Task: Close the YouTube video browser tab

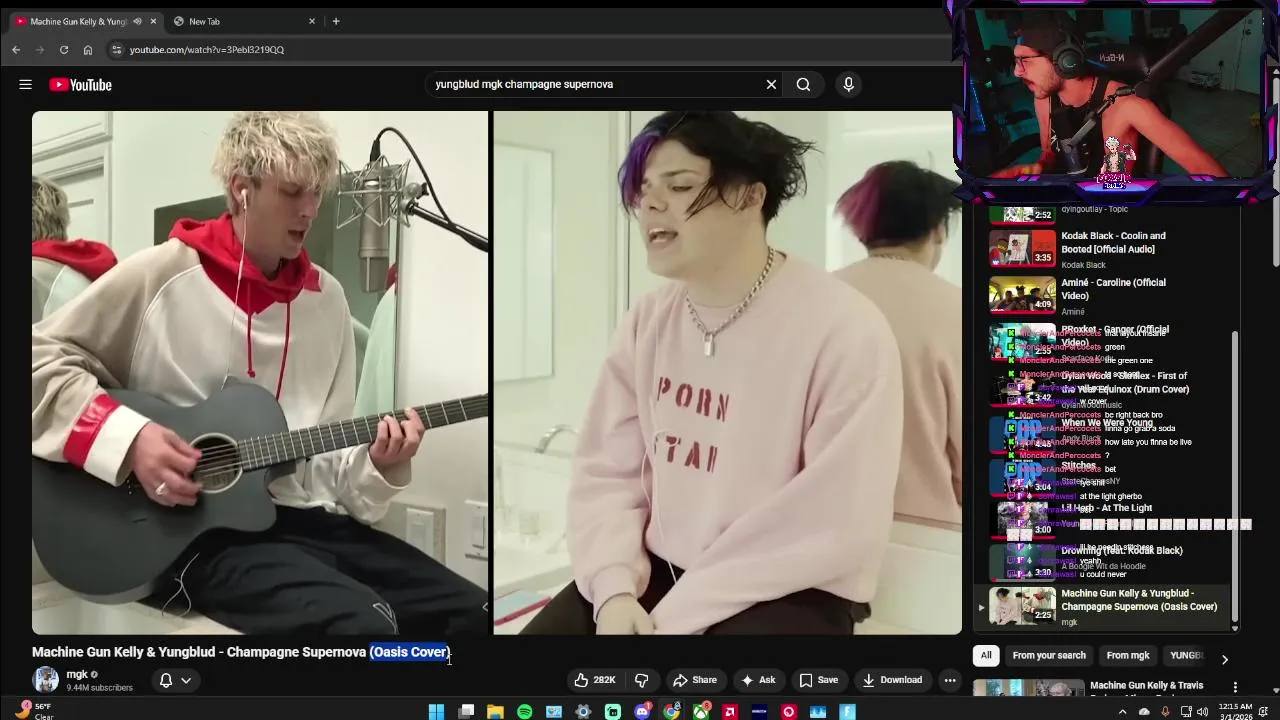Action: [x=153, y=21]
